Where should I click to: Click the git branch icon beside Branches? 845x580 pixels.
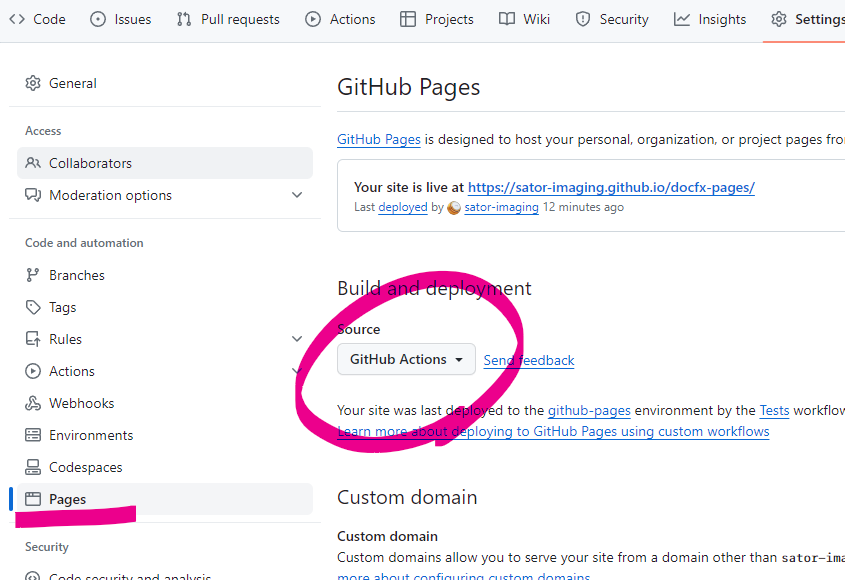click(x=32, y=275)
